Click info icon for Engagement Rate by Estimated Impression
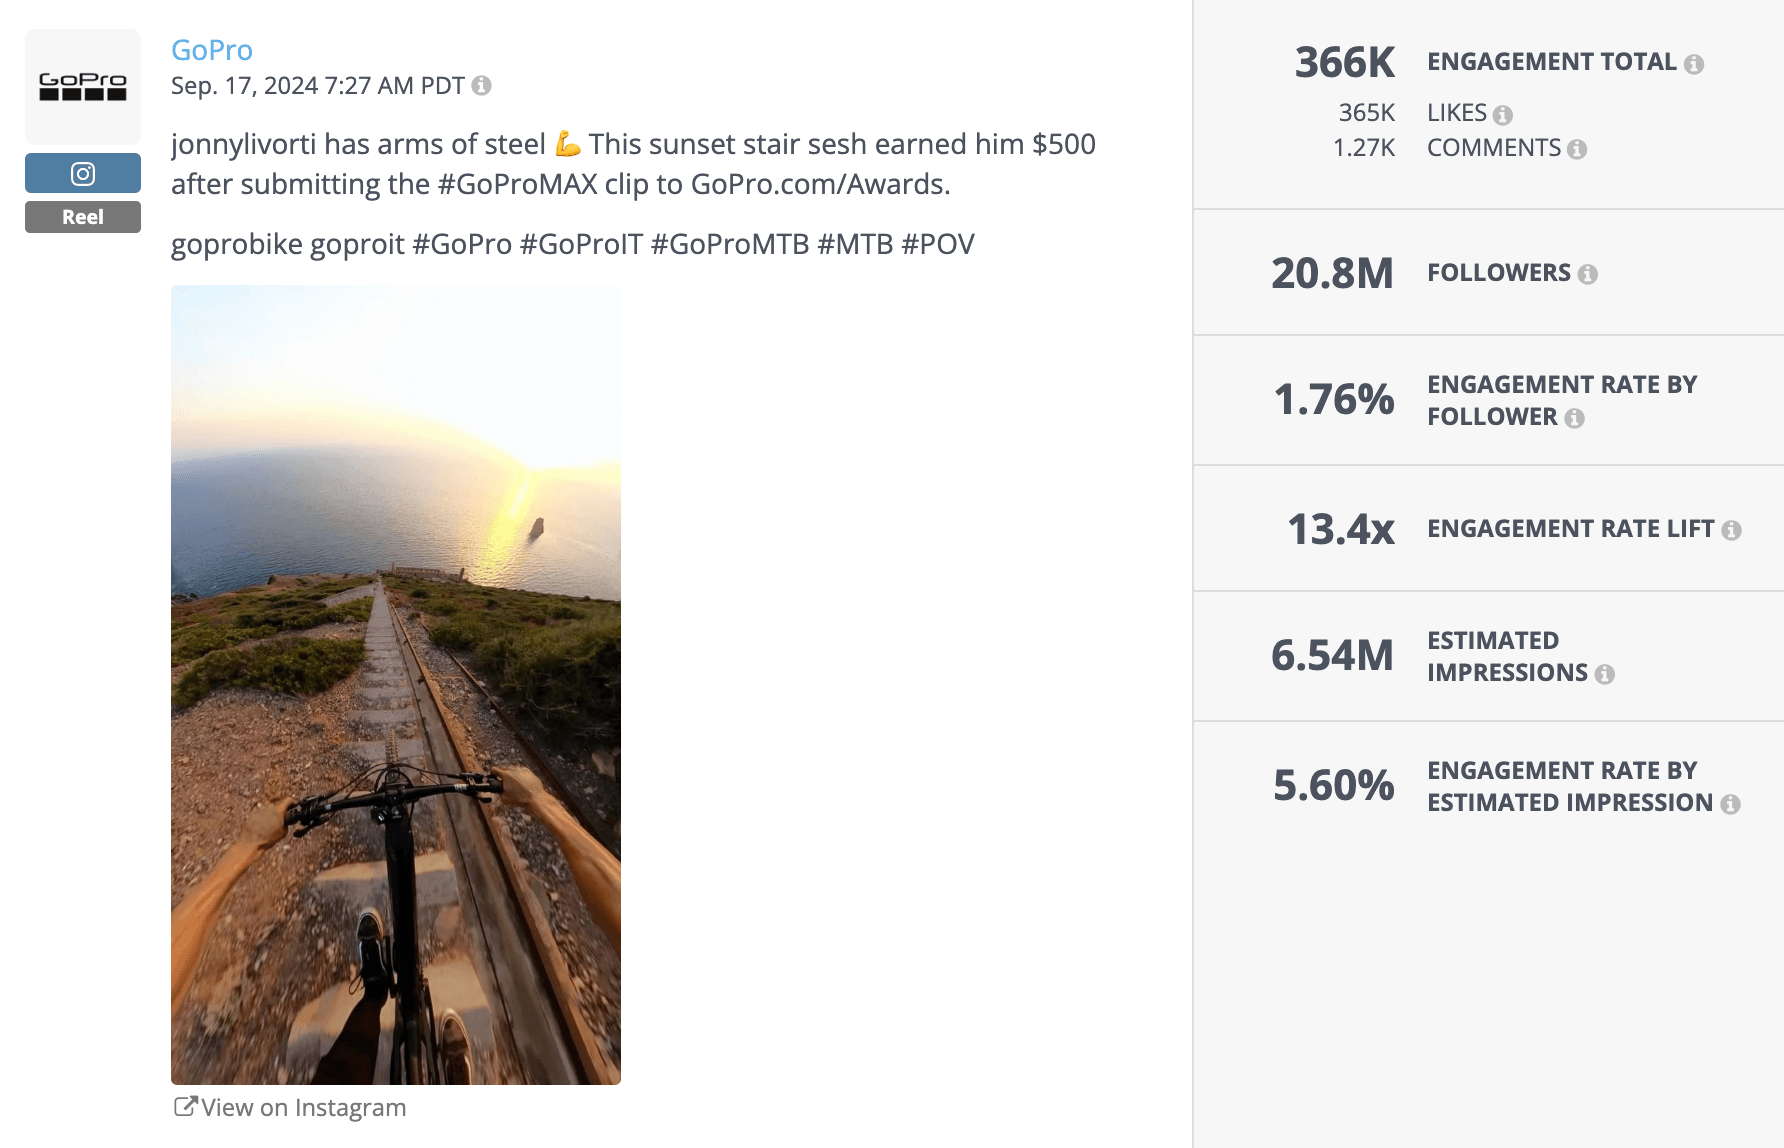Image resolution: width=1784 pixels, height=1148 pixels. (x=1730, y=804)
